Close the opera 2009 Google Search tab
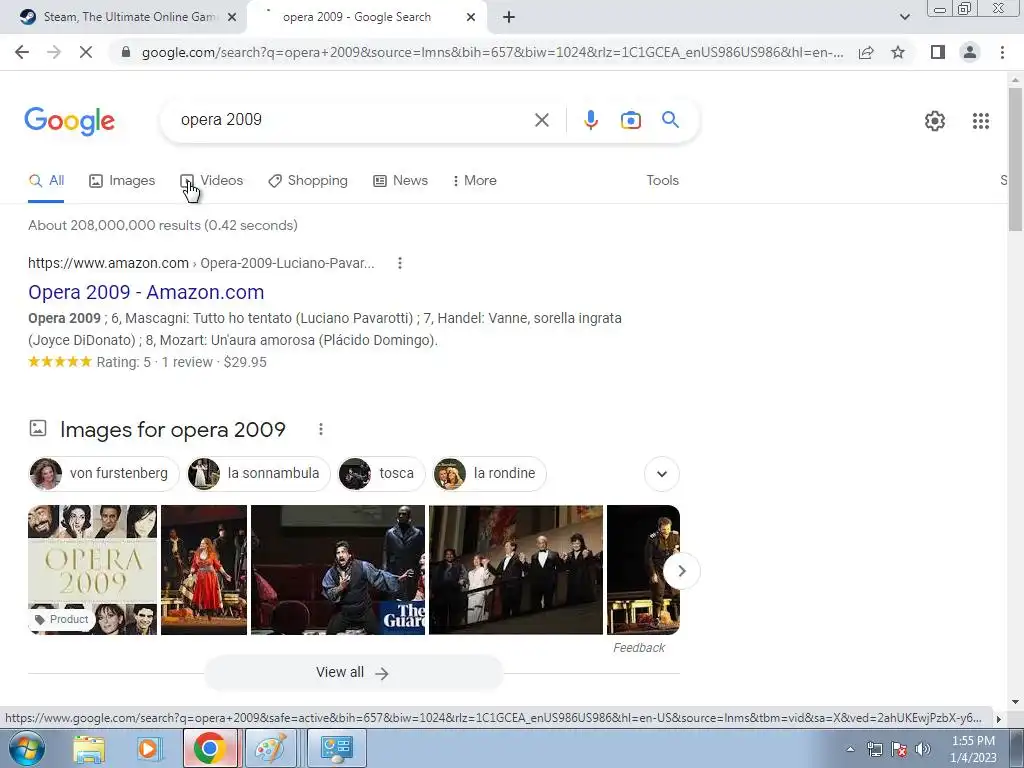1024x768 pixels. coord(471,18)
